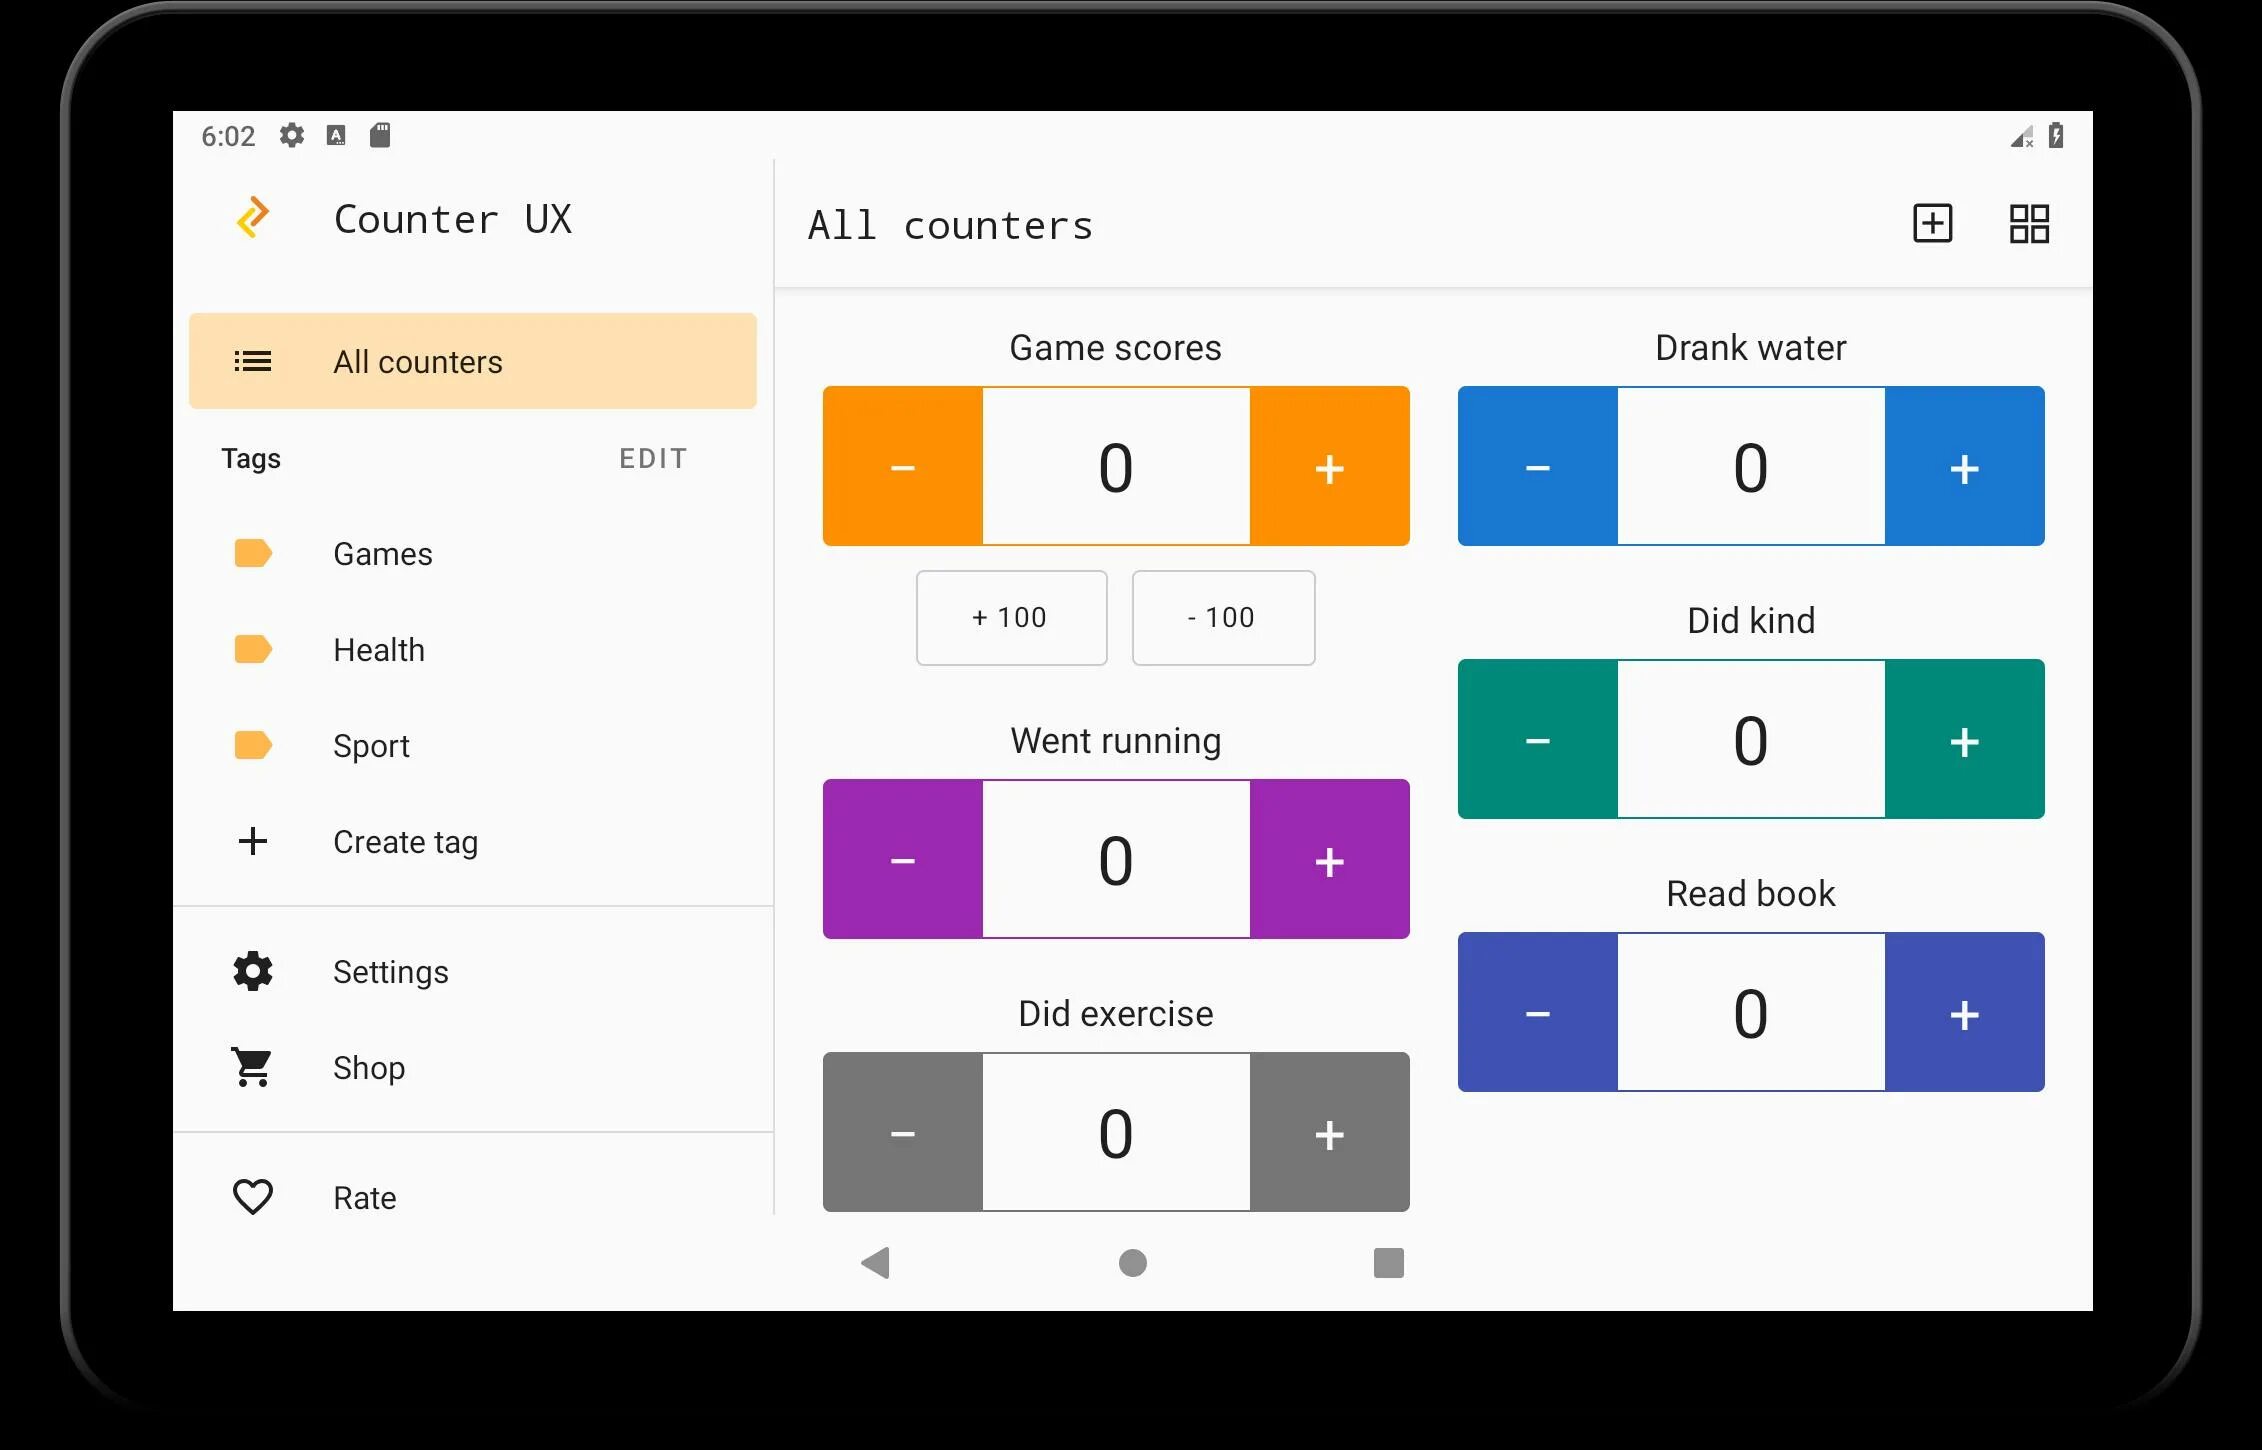2262x1450 pixels.
Task: Tap the Rate heart icon
Action: [x=253, y=1197]
